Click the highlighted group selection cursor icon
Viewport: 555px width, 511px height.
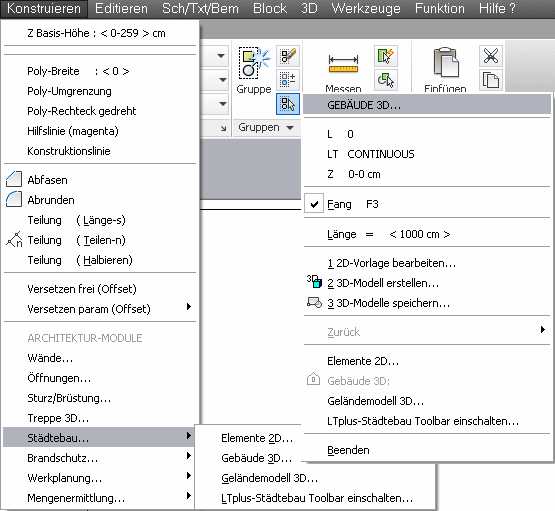288,104
